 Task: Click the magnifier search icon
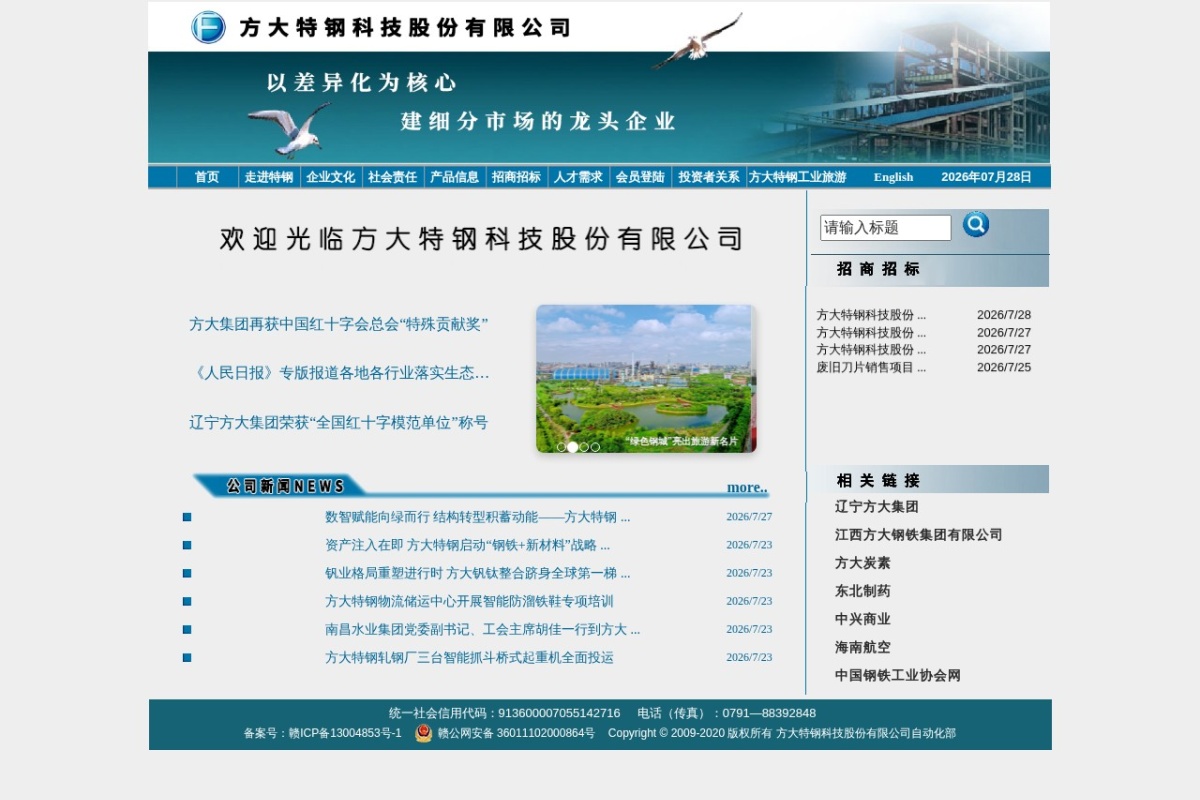(x=976, y=224)
